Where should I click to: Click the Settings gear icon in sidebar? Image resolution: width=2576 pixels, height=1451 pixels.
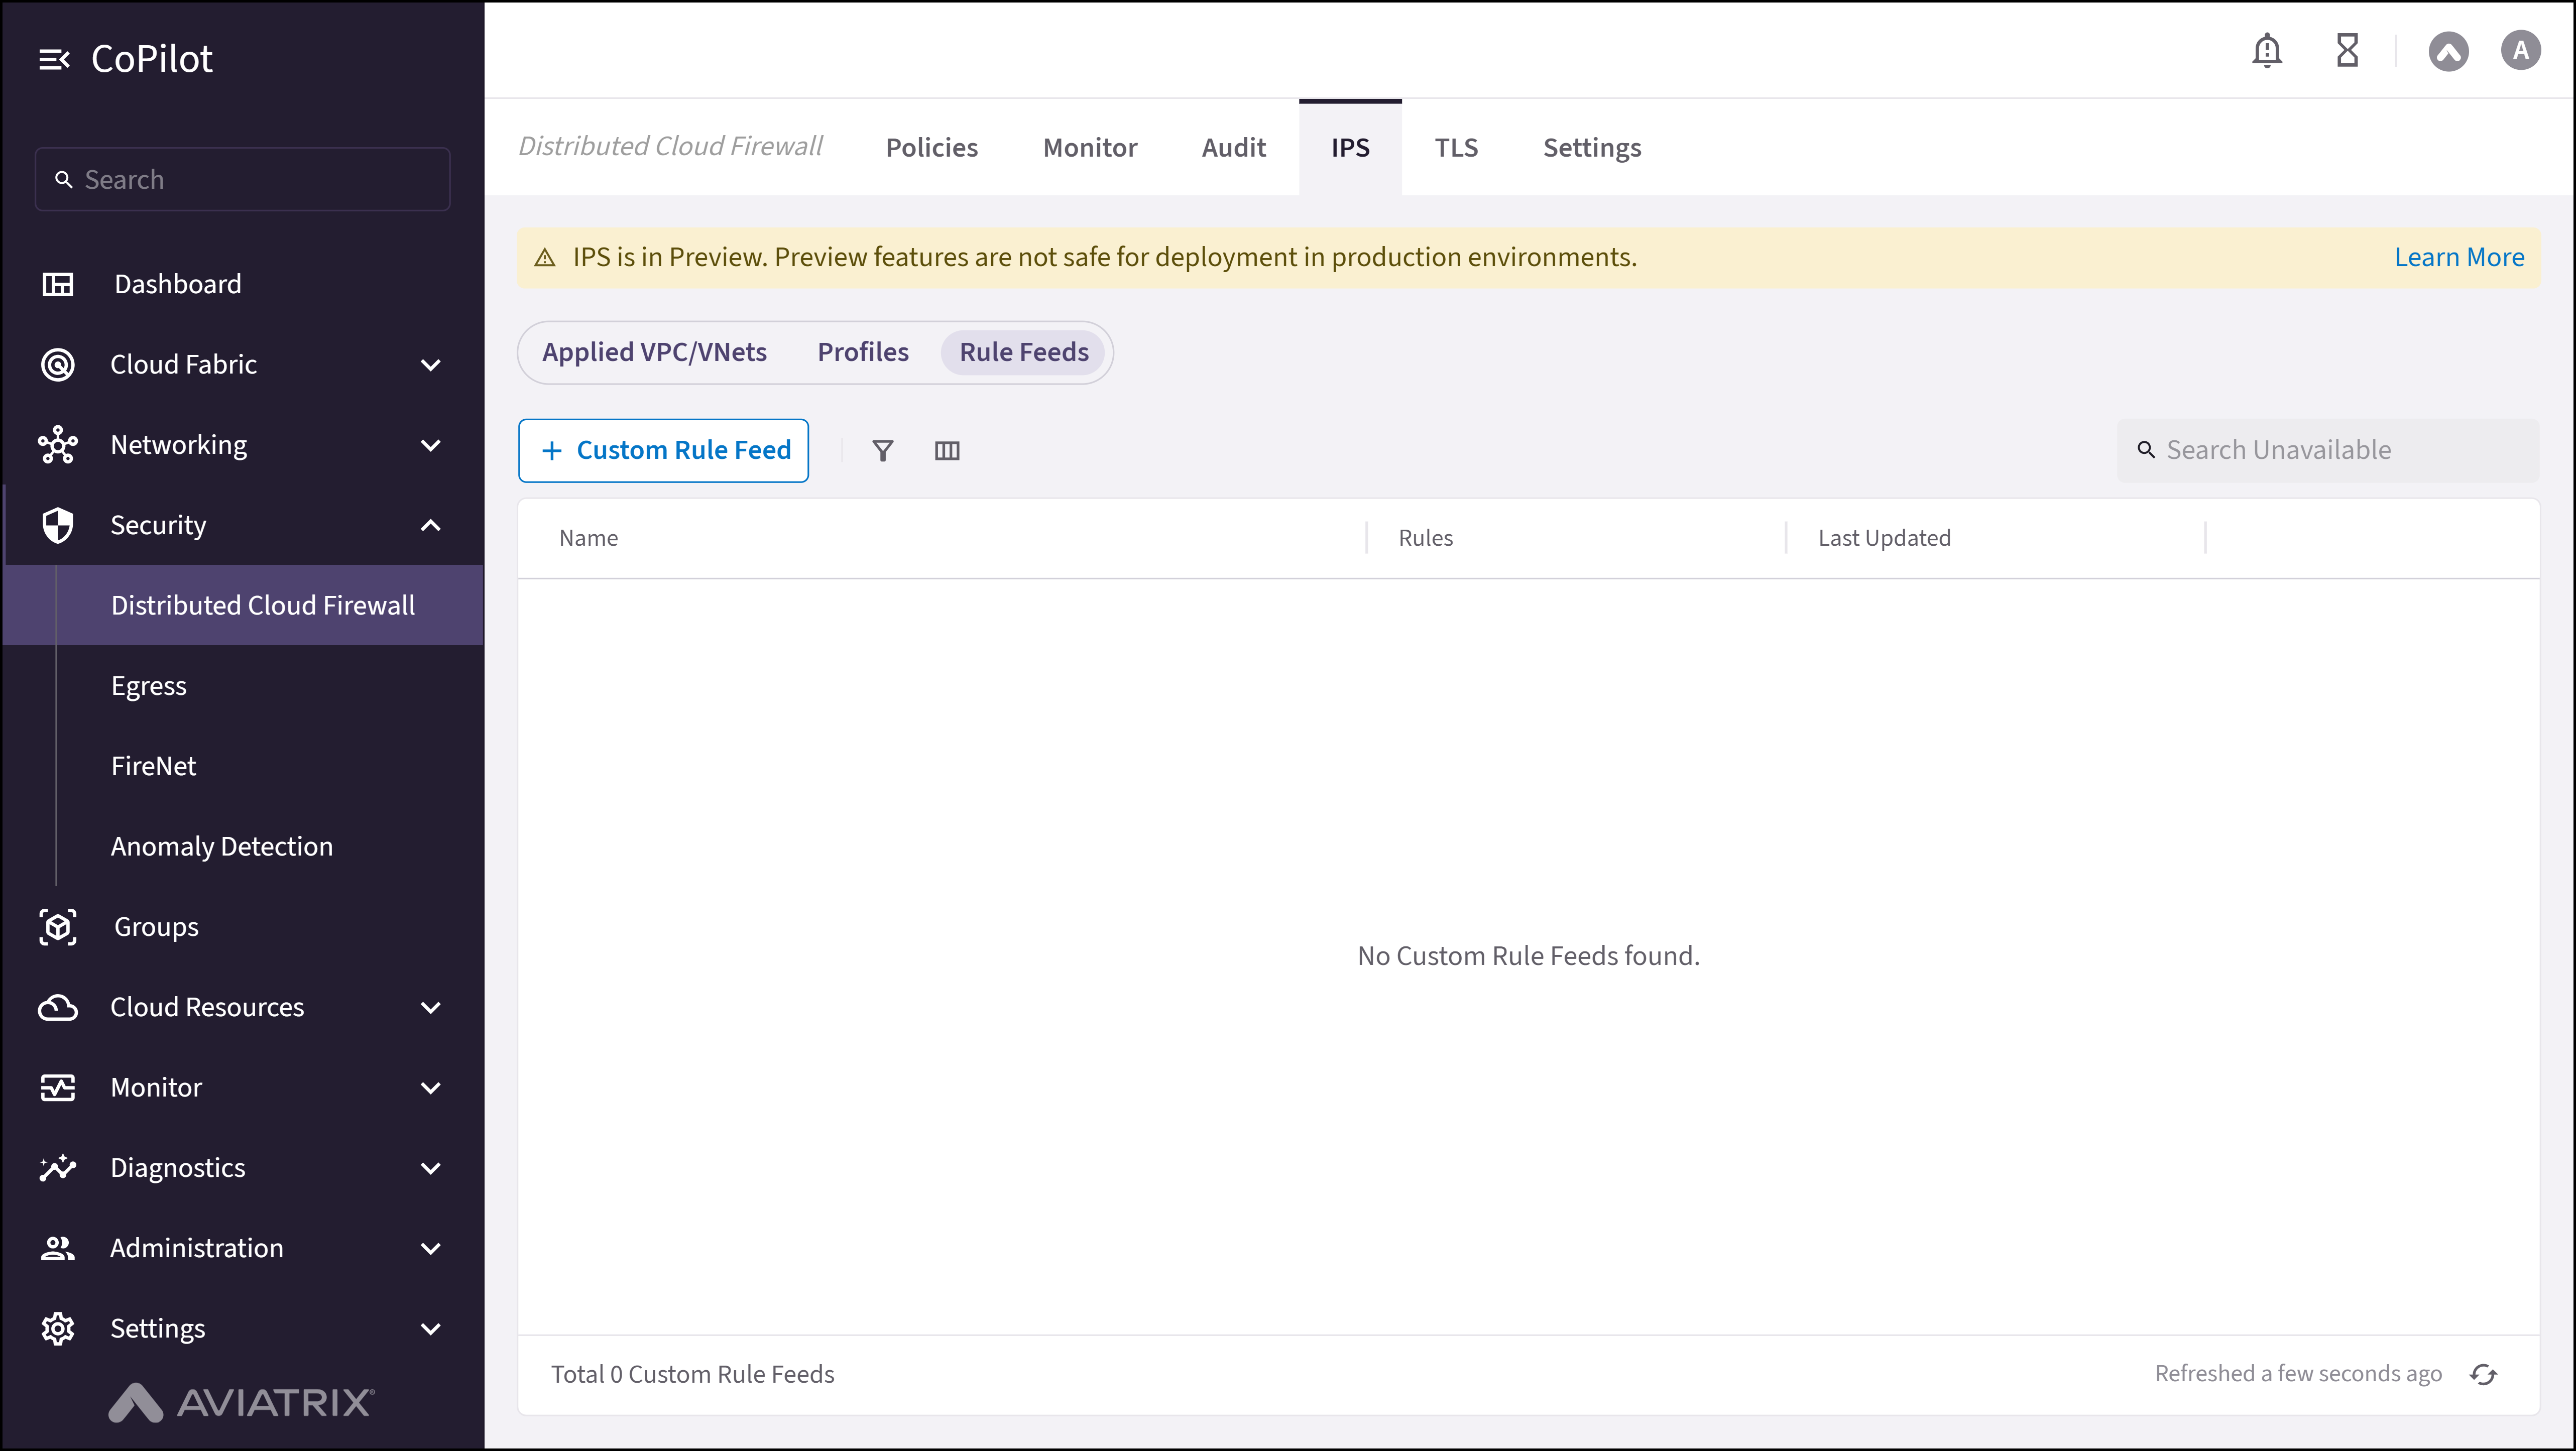pos(58,1329)
